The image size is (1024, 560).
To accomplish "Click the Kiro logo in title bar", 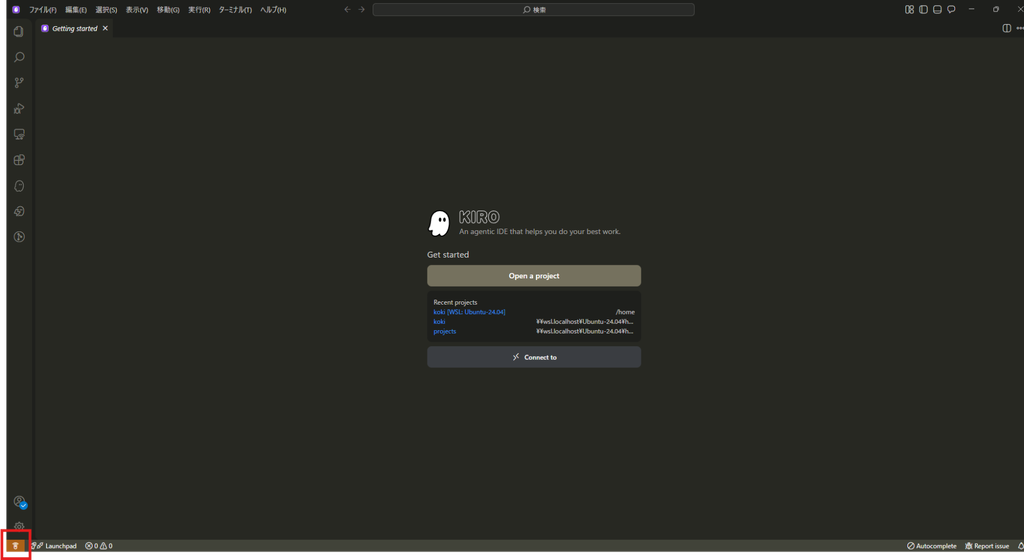I will tap(16, 10).
